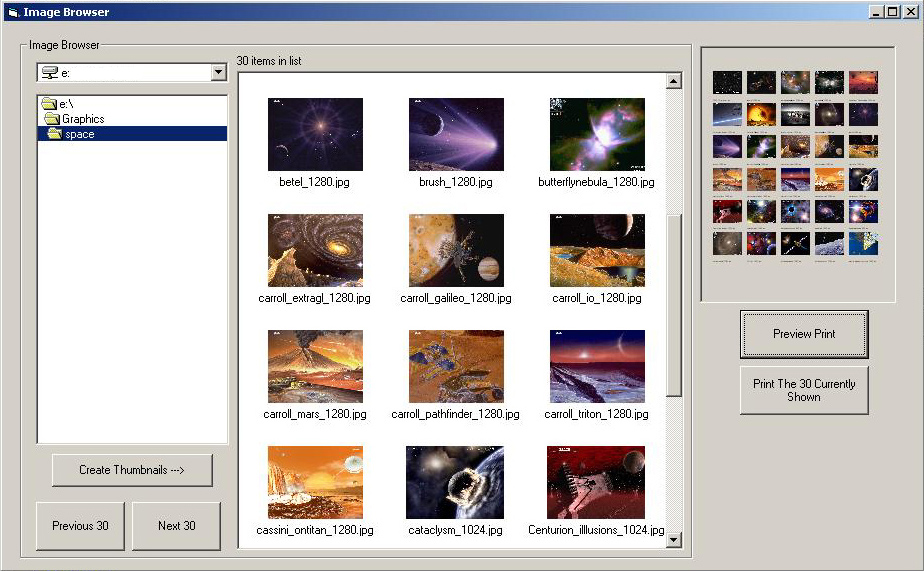Select the carroll_galileo_1280.jpg thumbnail
The image size is (924, 571).
(456, 250)
